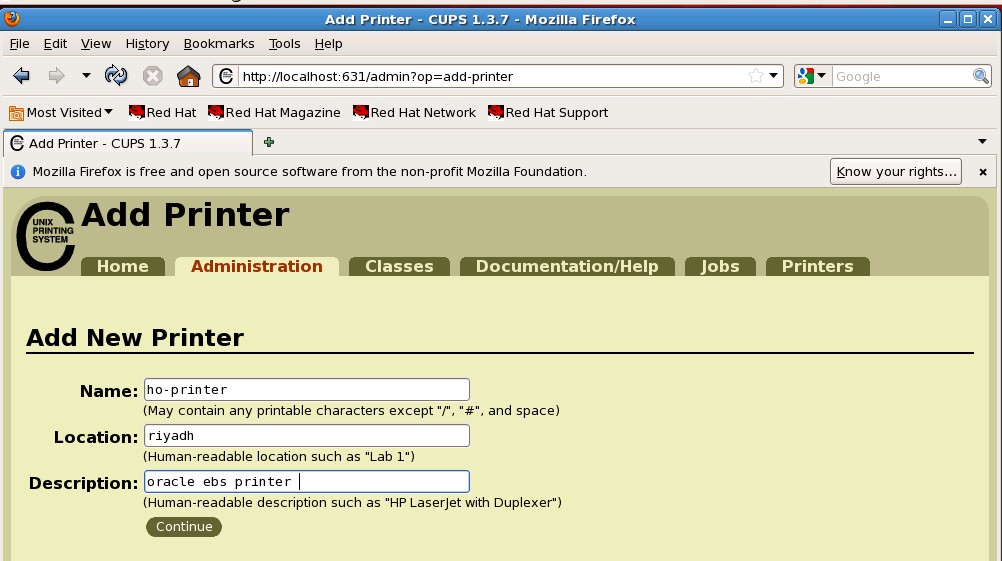Image resolution: width=1002 pixels, height=561 pixels.
Task: Click the CUPS Unix Printing System logo
Action: 46,237
